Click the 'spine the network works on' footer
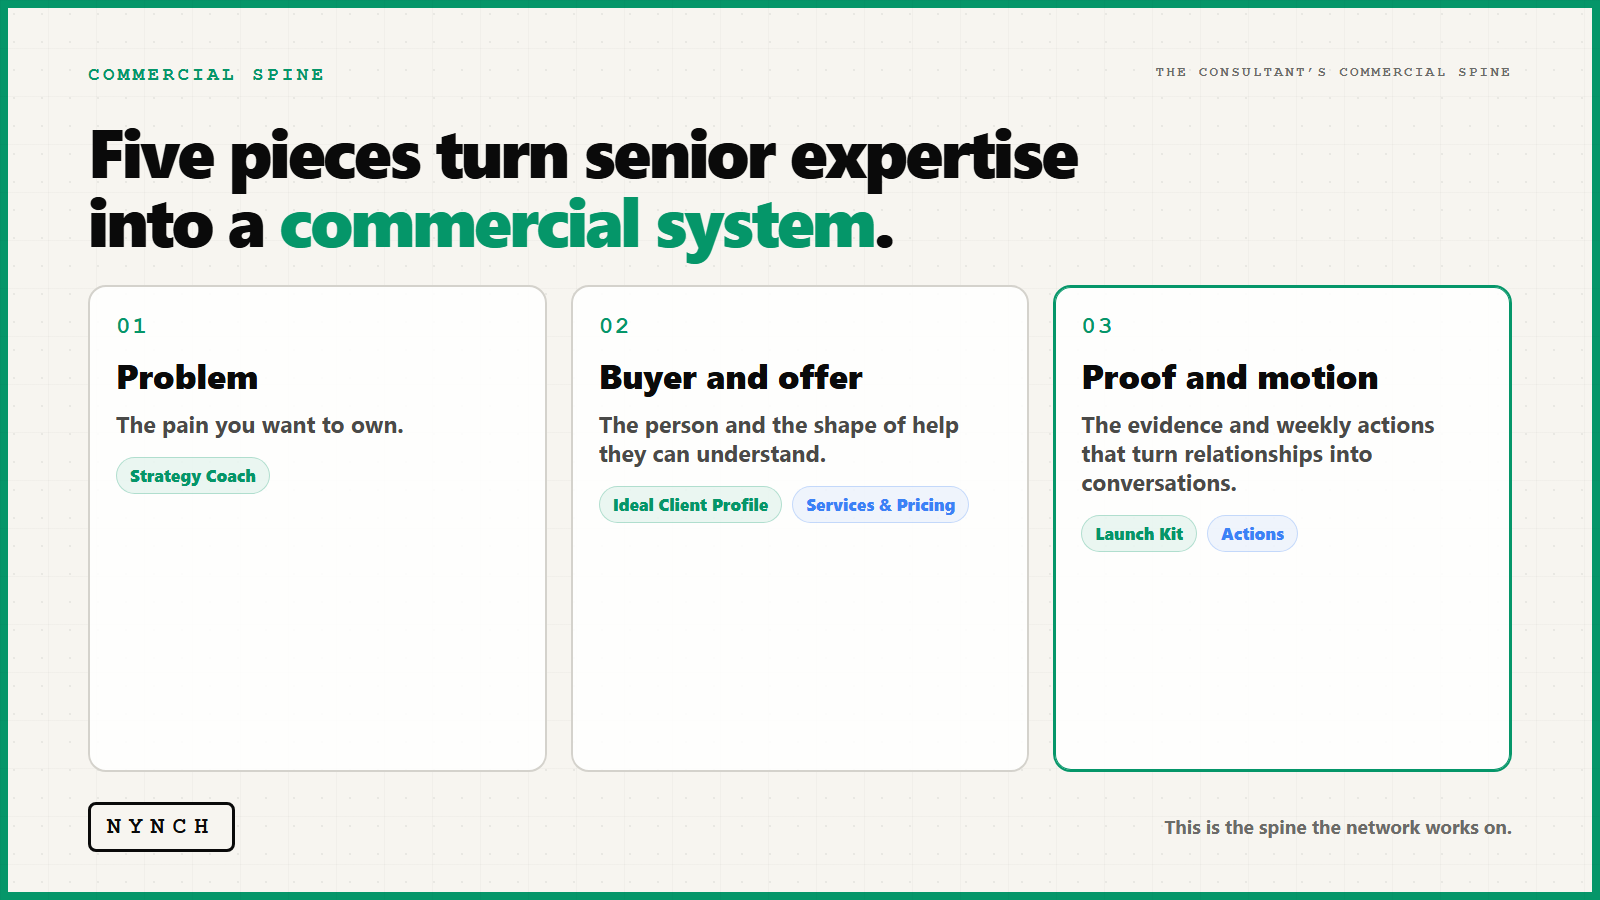Viewport: 1600px width, 900px height. (1338, 827)
